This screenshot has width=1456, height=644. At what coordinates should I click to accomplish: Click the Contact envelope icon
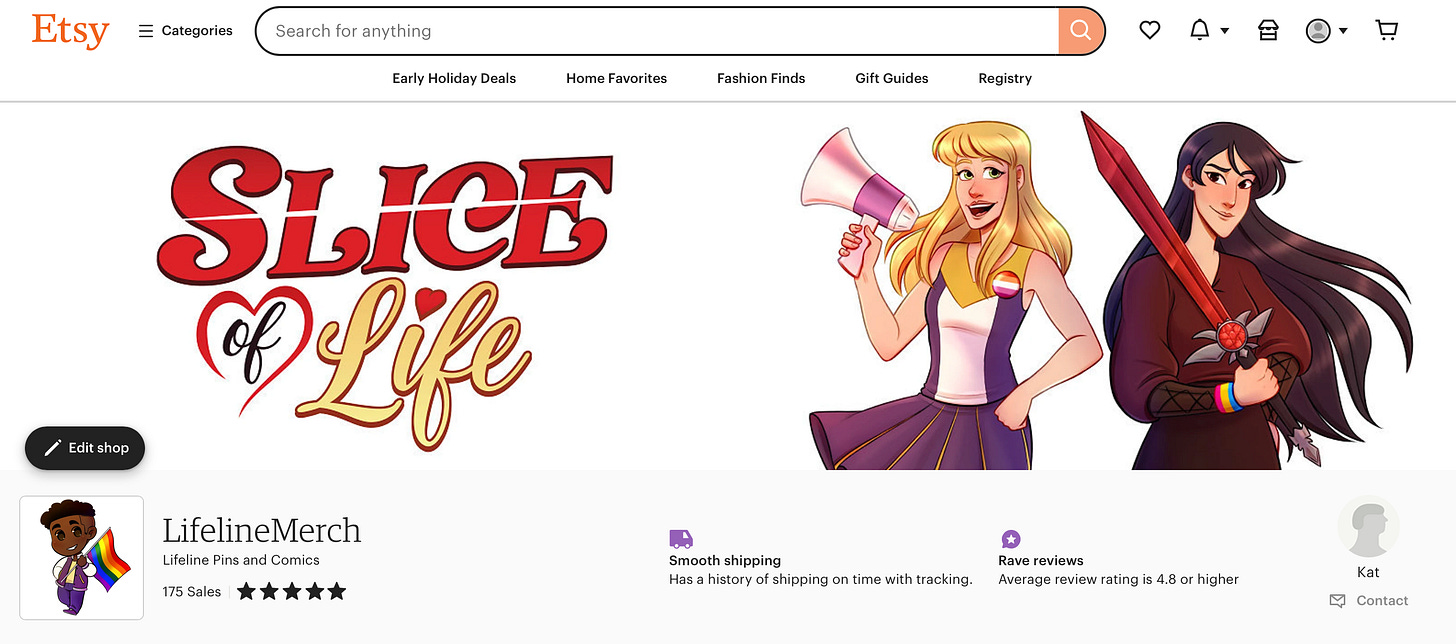[x=1337, y=601]
